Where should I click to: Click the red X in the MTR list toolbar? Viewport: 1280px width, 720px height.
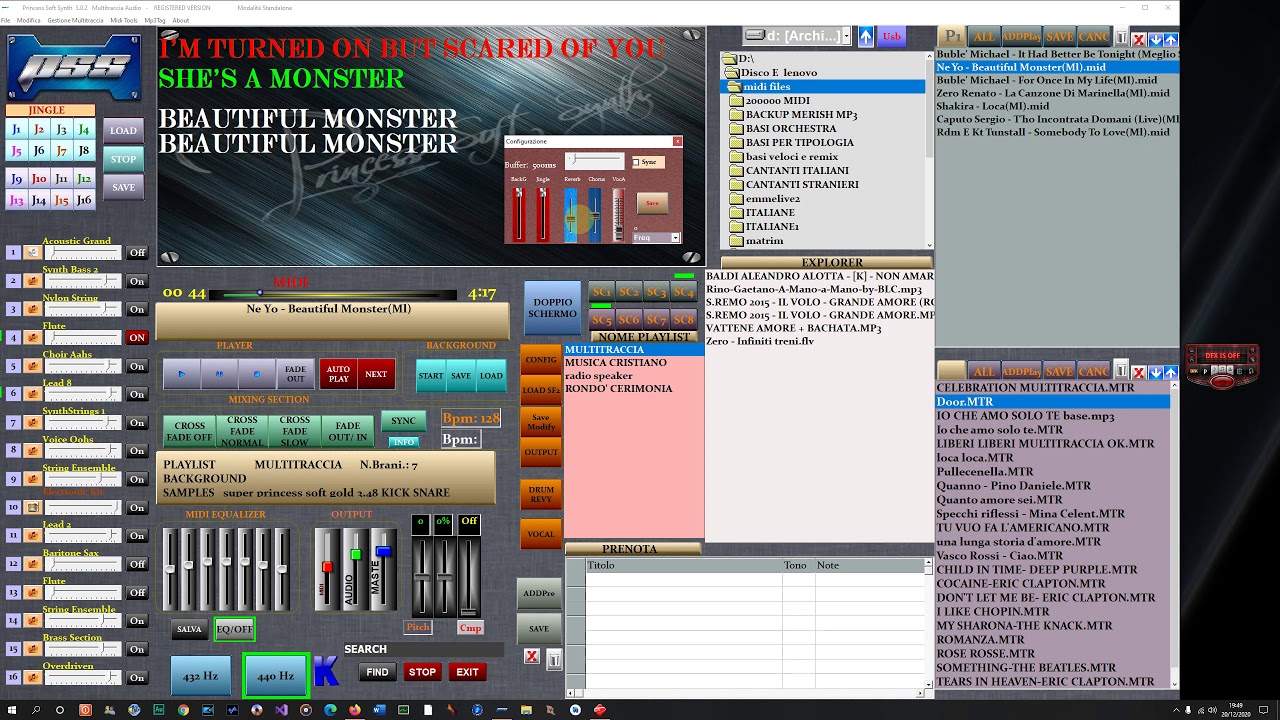1139,372
